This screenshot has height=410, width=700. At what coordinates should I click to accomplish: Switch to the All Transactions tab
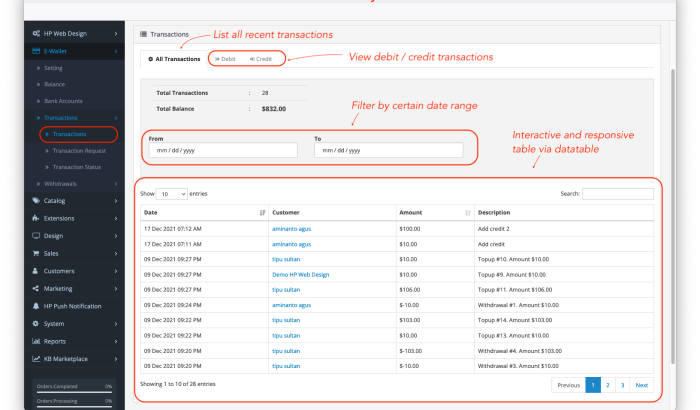pos(174,59)
